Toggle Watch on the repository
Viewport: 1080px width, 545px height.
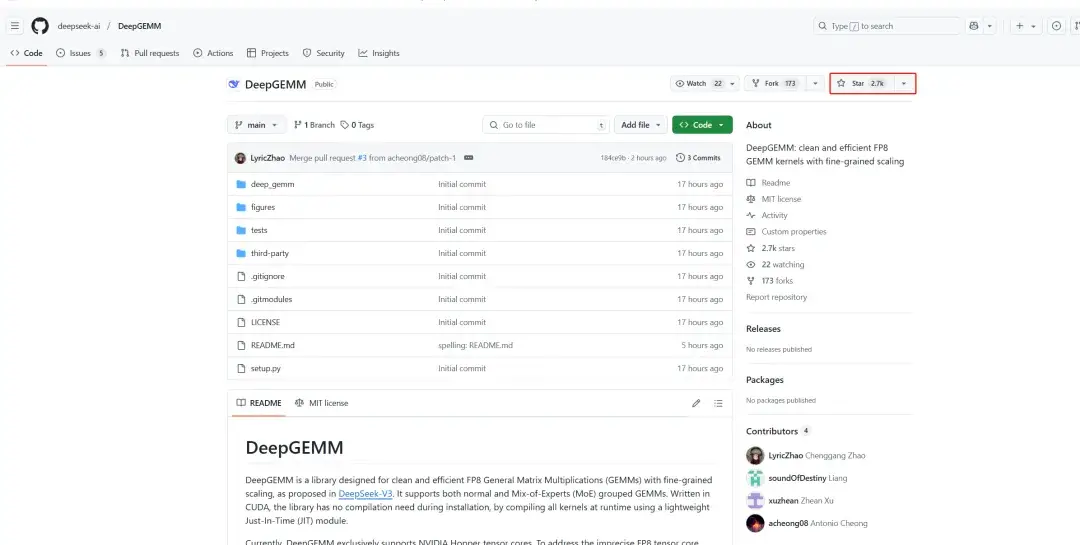pos(698,83)
